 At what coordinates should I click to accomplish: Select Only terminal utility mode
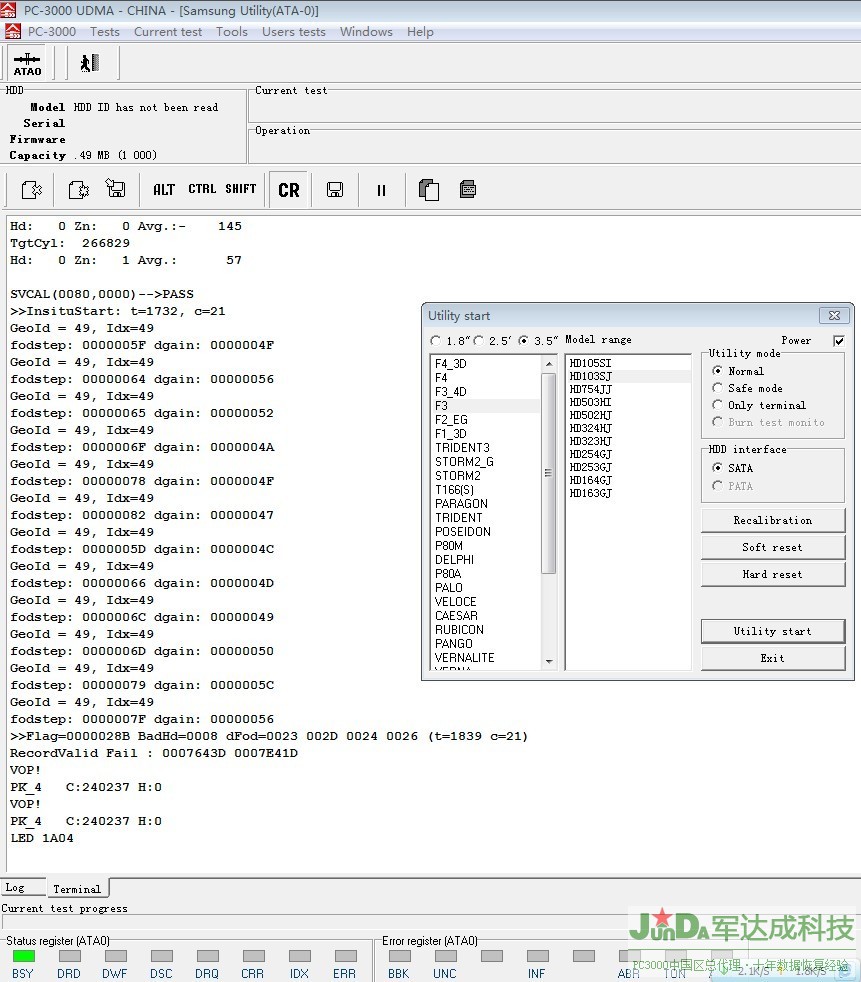tap(718, 405)
